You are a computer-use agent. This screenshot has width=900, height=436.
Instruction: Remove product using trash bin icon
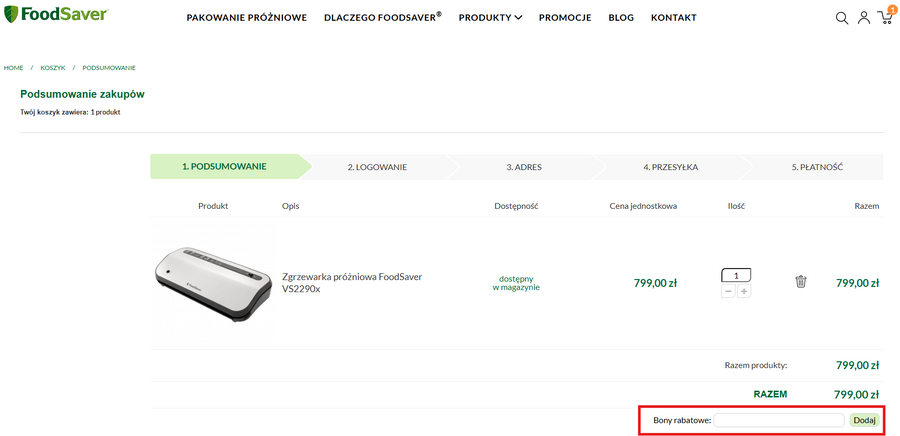point(800,282)
